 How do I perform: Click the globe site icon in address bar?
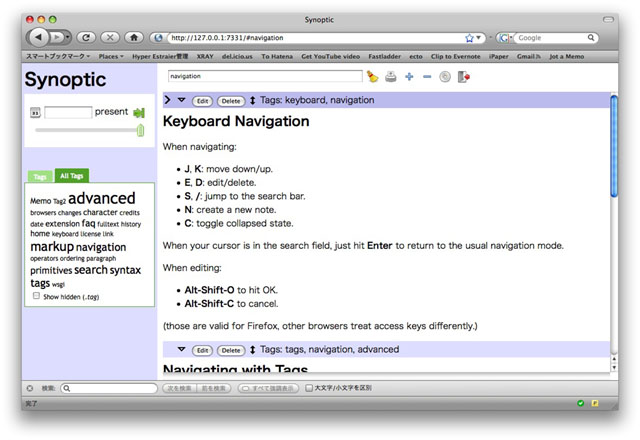(158, 38)
